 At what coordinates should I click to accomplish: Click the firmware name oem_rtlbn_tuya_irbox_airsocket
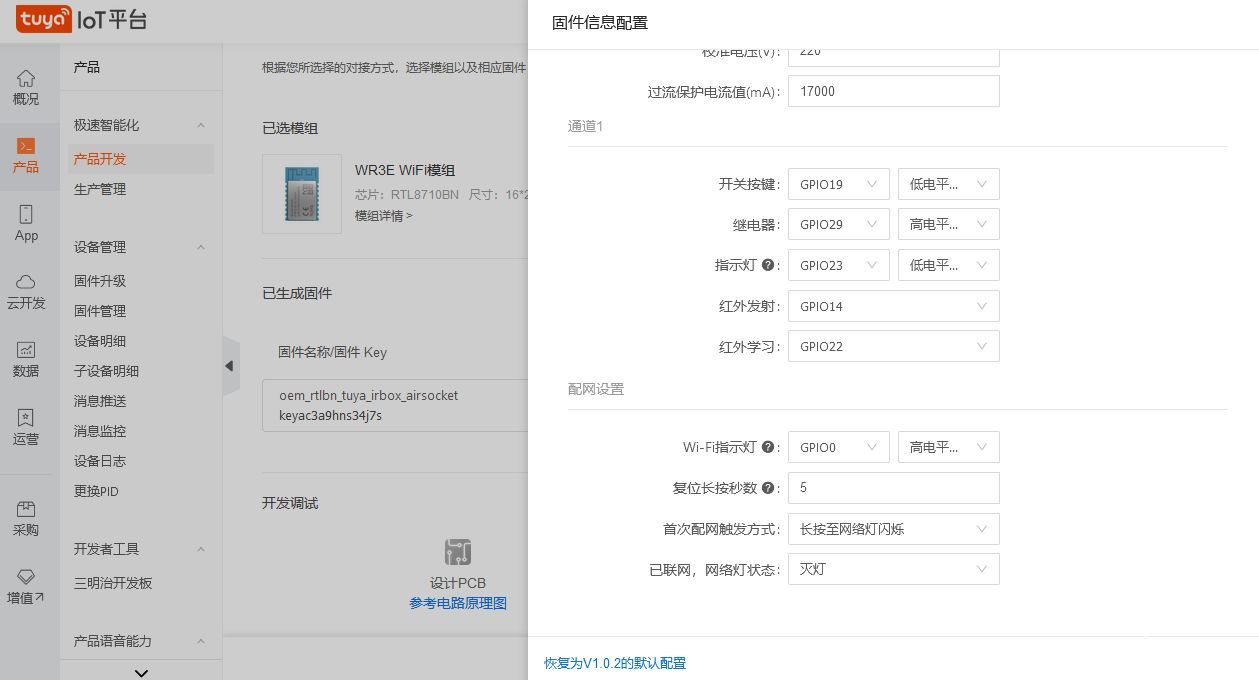[368, 395]
